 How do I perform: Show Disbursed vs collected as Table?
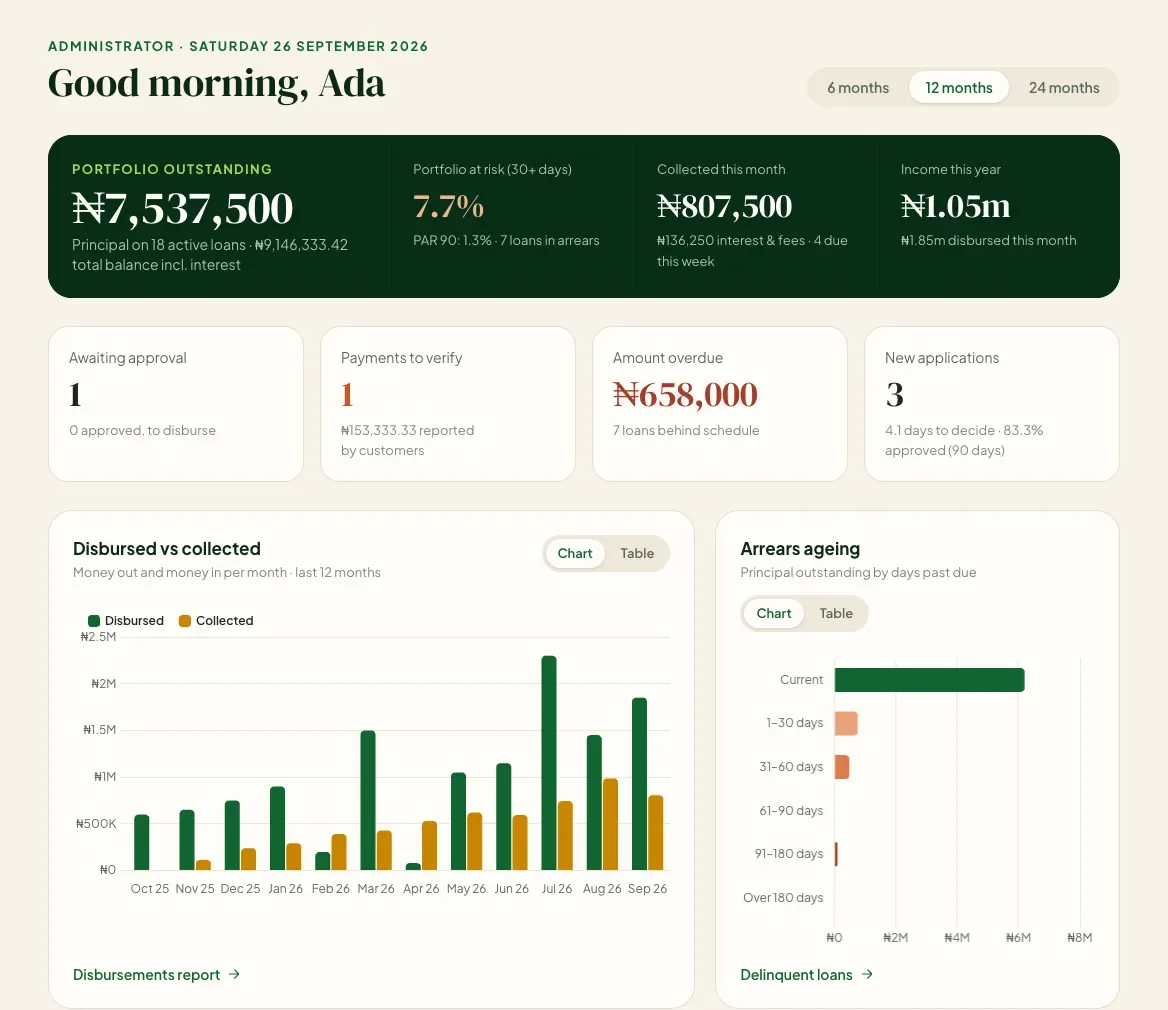click(637, 553)
